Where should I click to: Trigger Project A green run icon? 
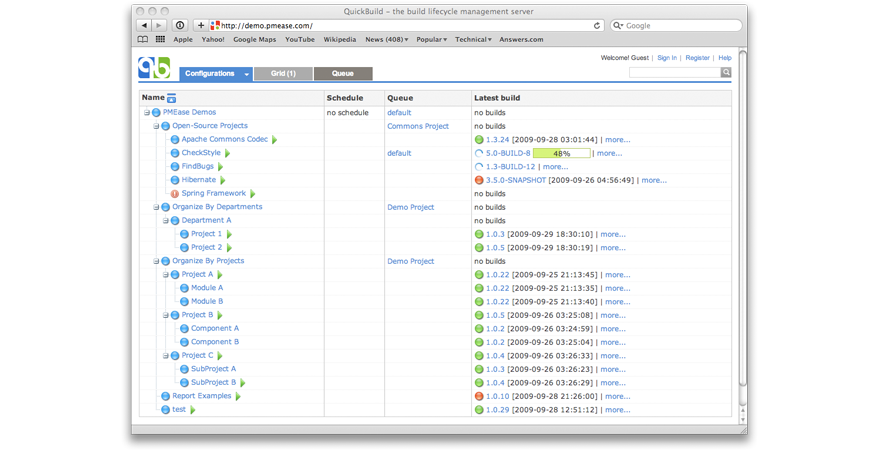(220, 275)
